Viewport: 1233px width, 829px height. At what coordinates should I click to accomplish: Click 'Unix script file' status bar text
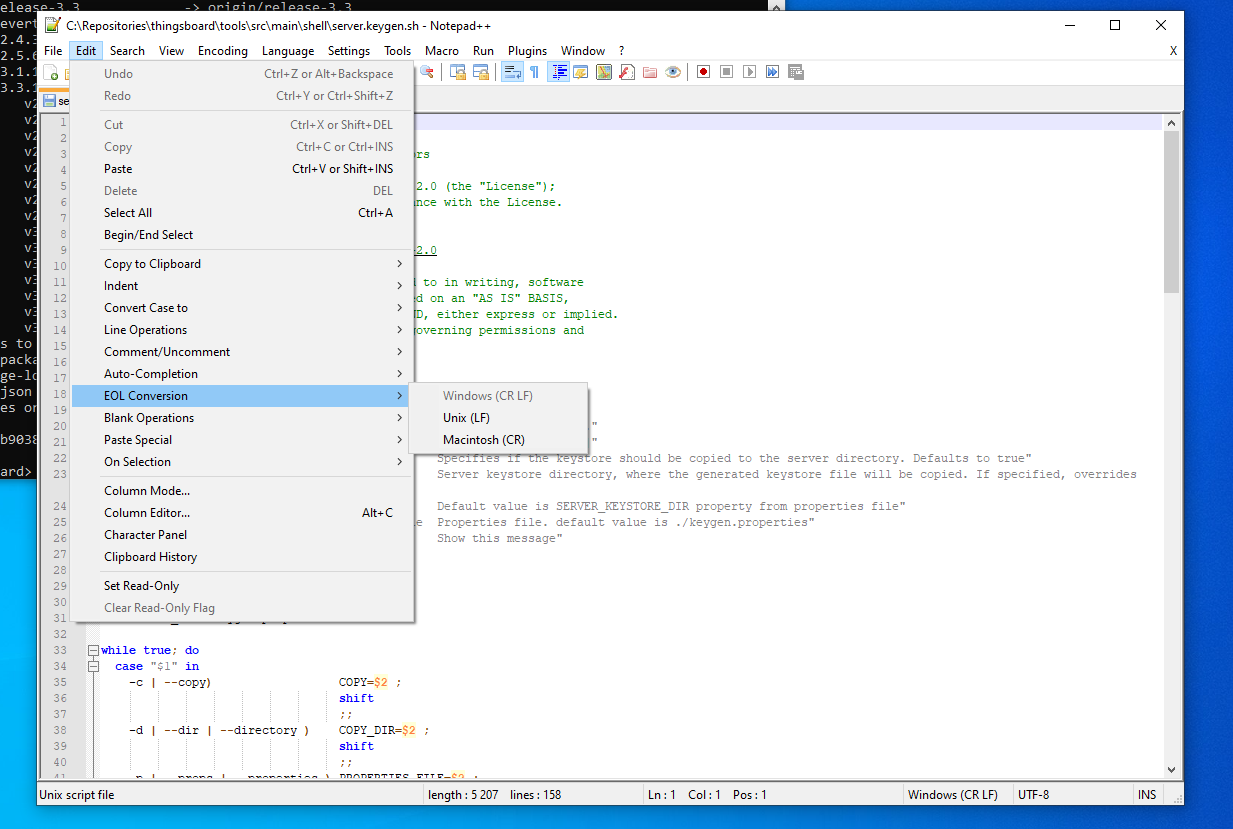click(77, 795)
